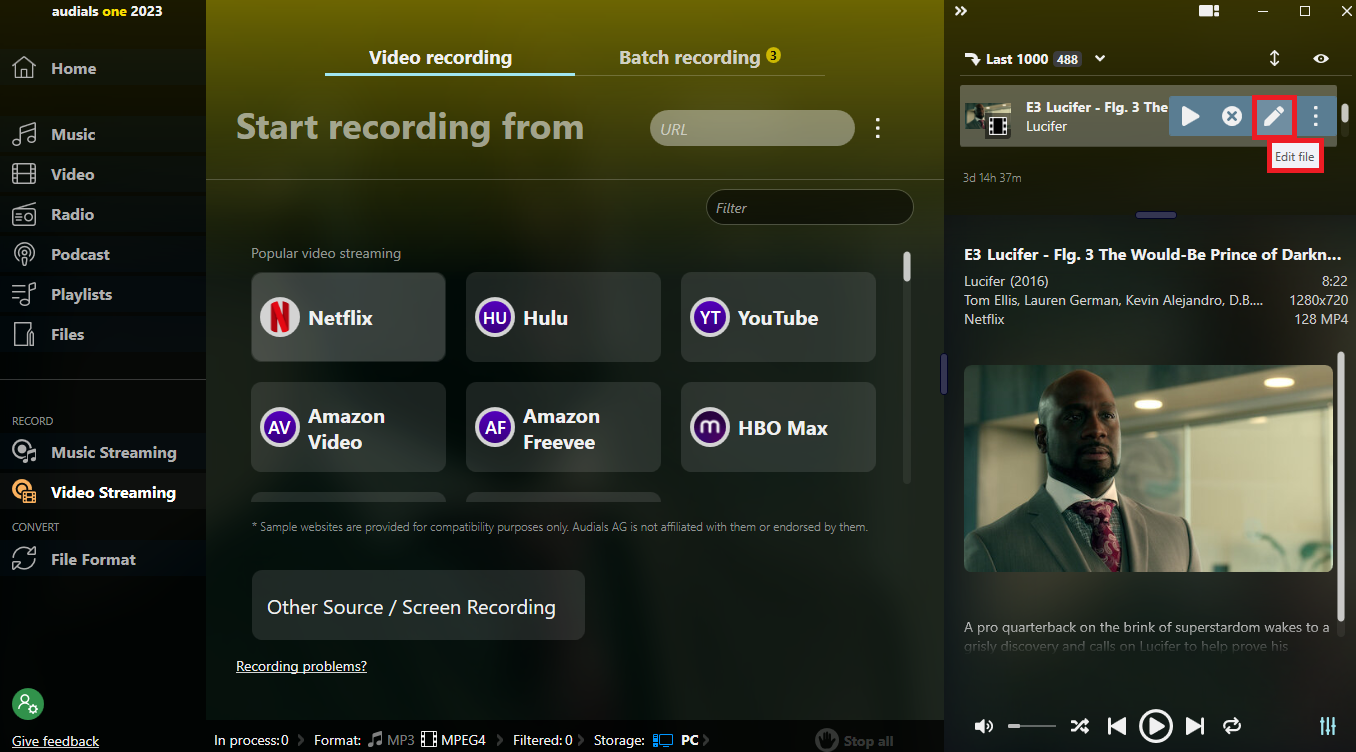Choose the HBO Max tile
1356x752 pixels.
pos(778,427)
